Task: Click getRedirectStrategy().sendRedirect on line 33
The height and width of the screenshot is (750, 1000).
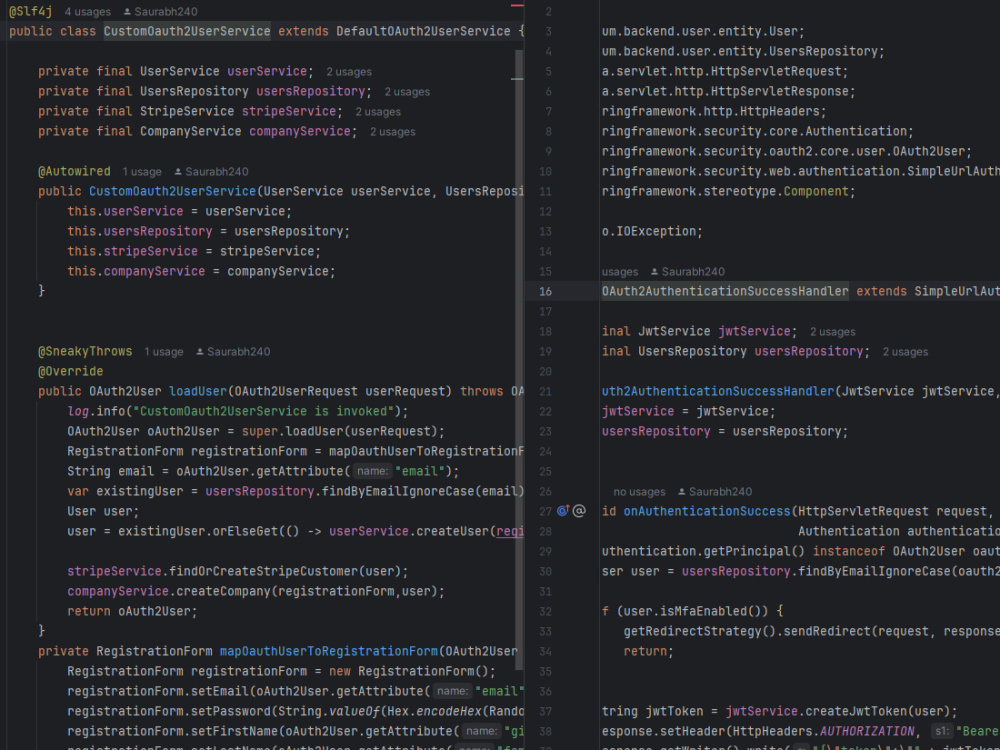Action: 747,631
